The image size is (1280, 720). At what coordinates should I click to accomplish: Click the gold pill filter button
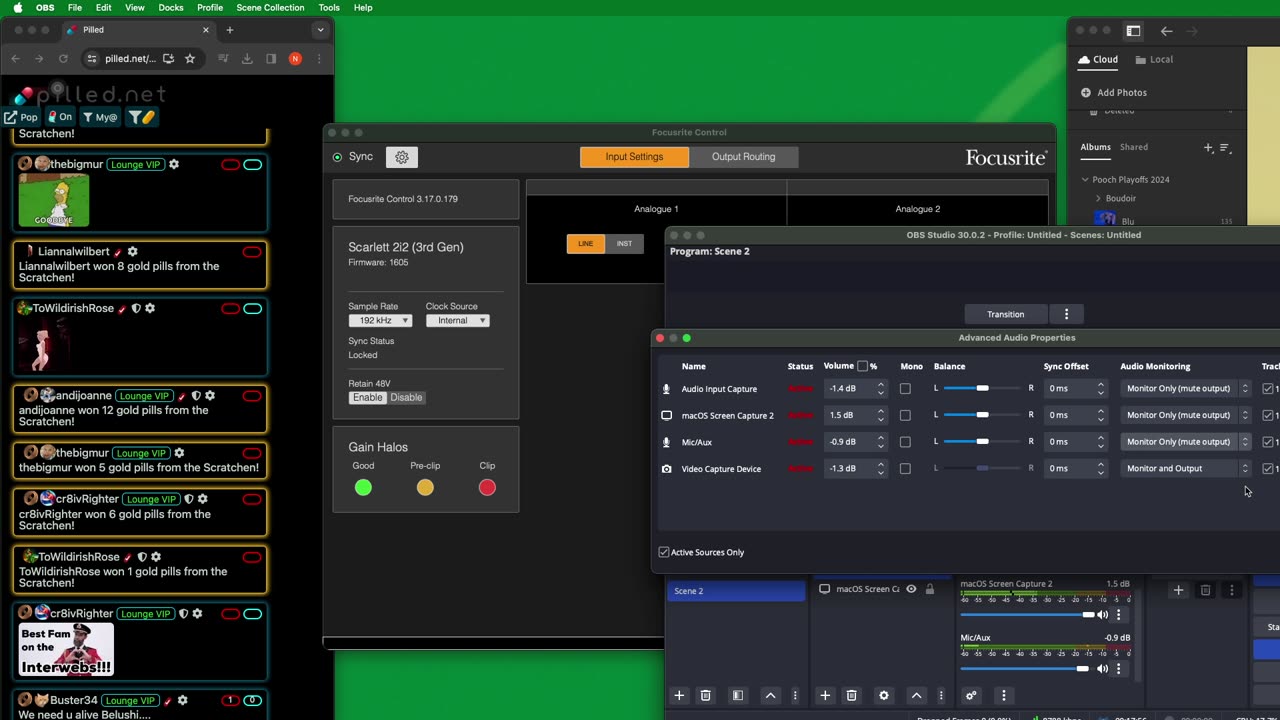pos(142,117)
